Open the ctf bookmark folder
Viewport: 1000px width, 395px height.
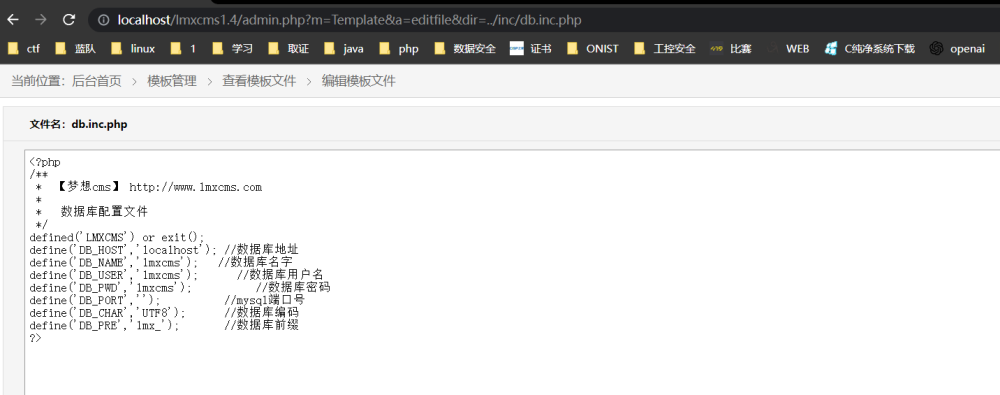click(x=24, y=48)
